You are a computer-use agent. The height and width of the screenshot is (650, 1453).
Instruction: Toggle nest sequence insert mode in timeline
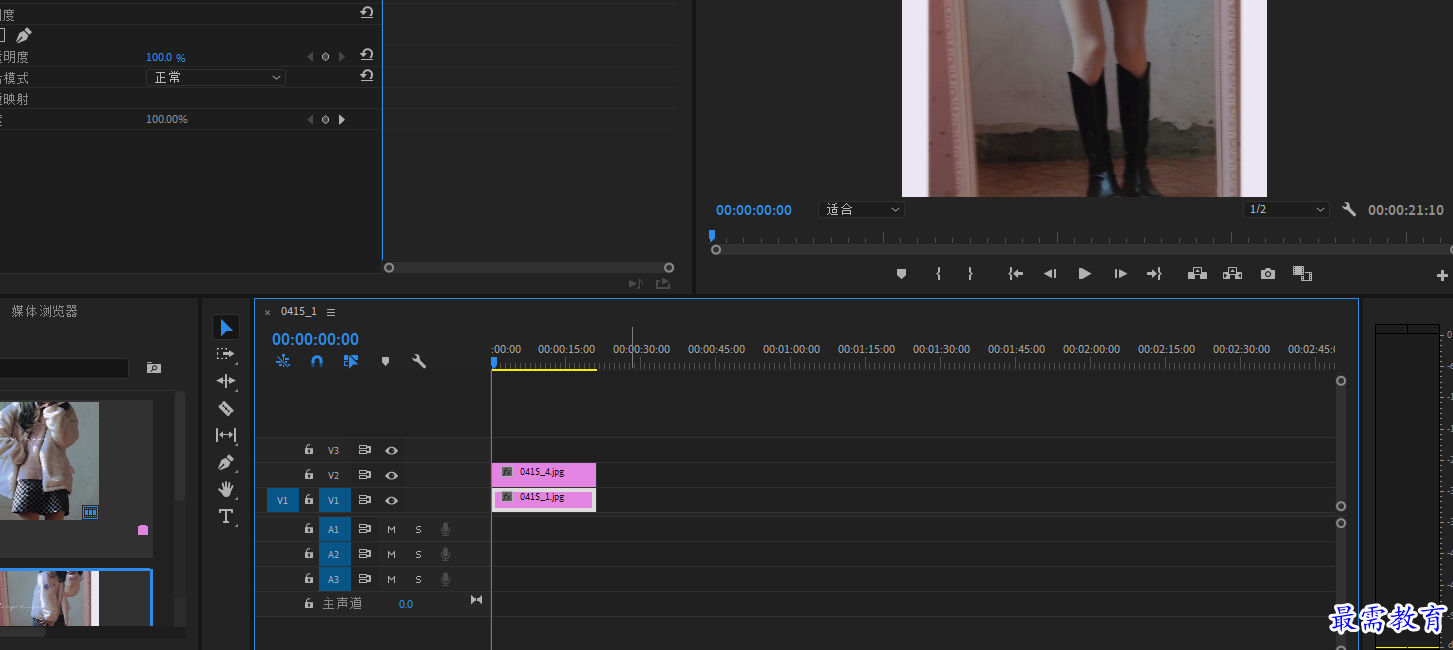point(283,361)
